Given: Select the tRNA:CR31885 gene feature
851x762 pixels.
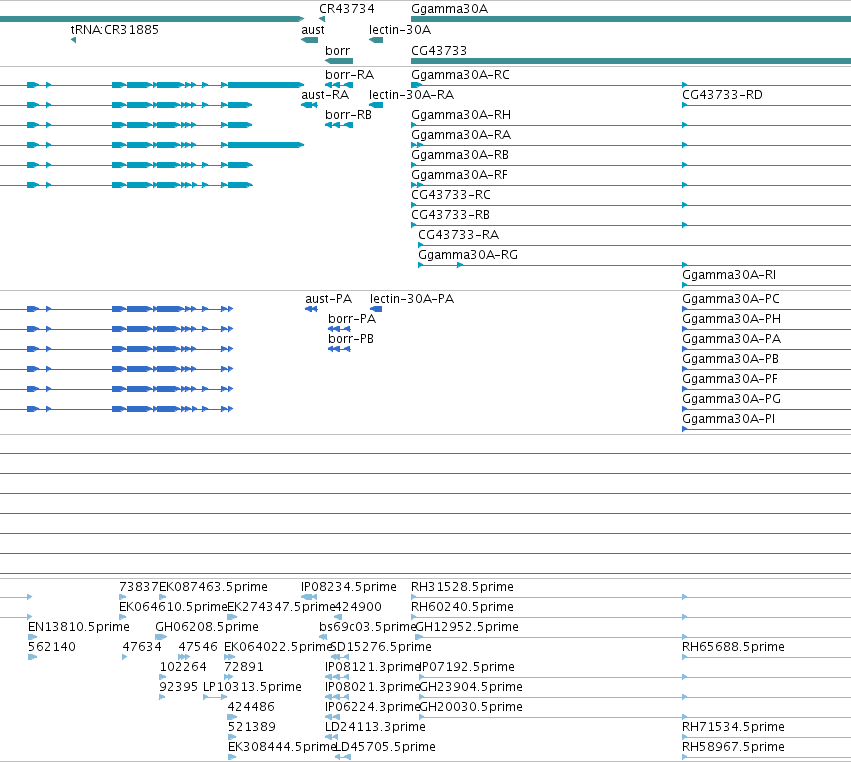Looking at the screenshot, I should (73, 40).
